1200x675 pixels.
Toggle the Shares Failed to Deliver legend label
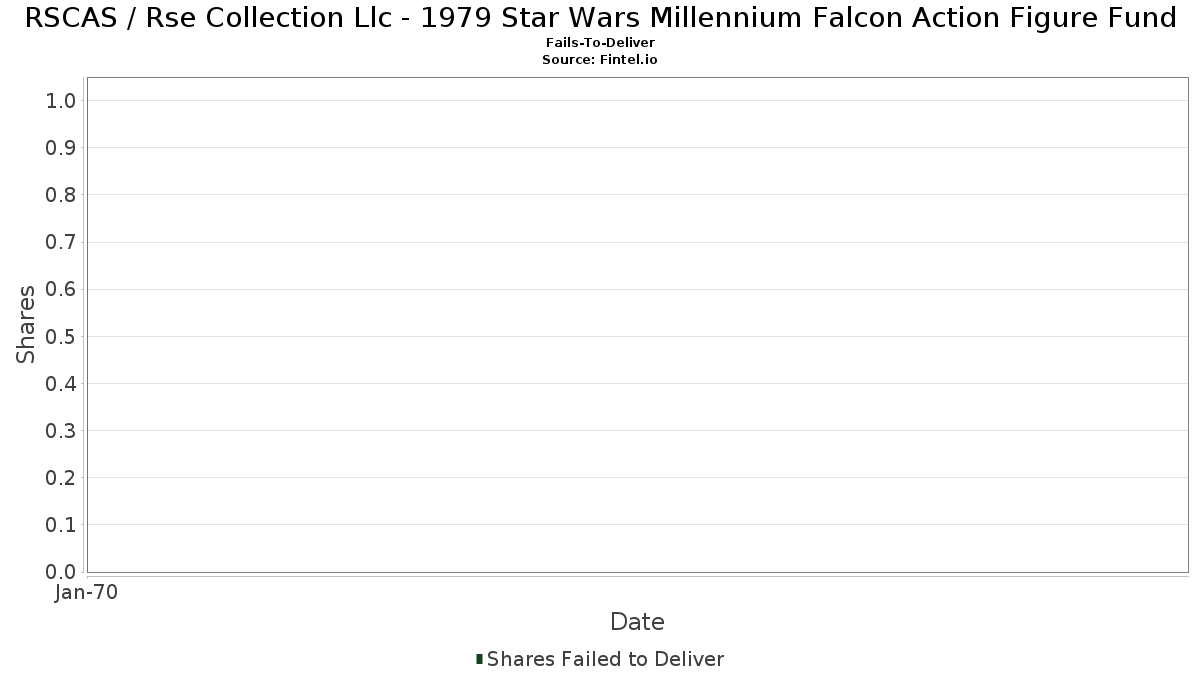tap(605, 659)
